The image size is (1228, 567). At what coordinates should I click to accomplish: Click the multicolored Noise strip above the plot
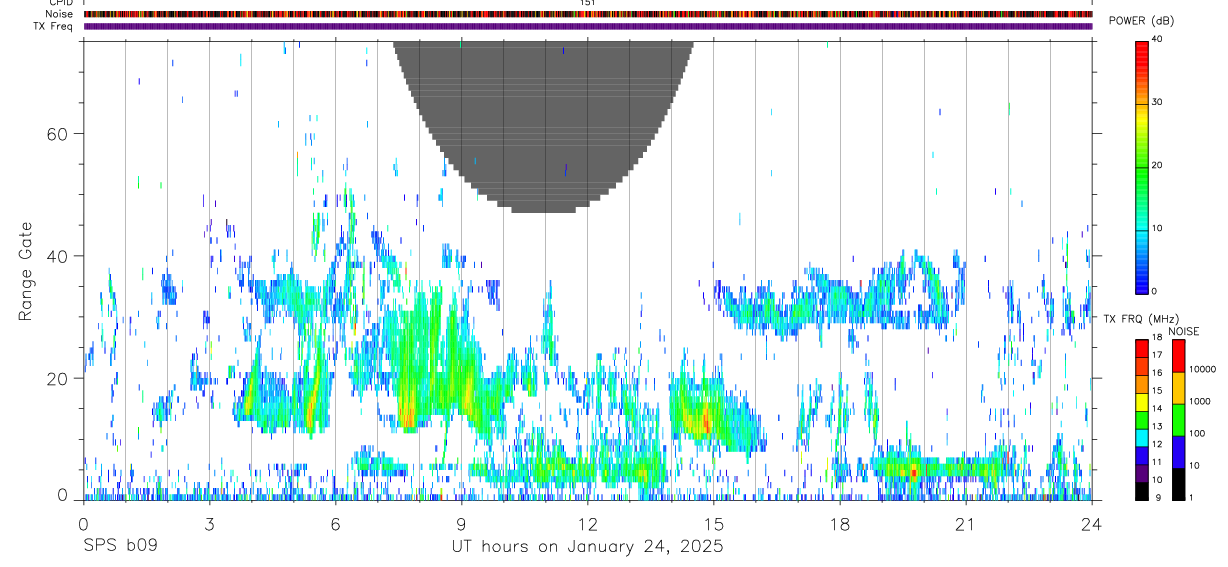(588, 14)
